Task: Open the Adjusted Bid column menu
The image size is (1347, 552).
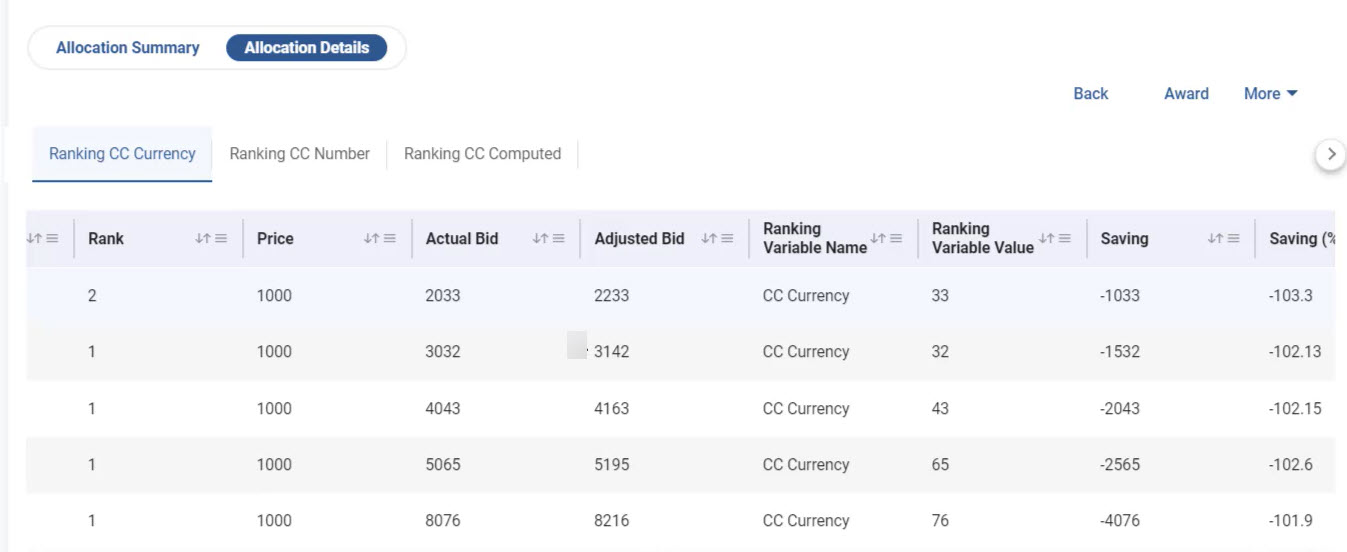Action: (727, 239)
